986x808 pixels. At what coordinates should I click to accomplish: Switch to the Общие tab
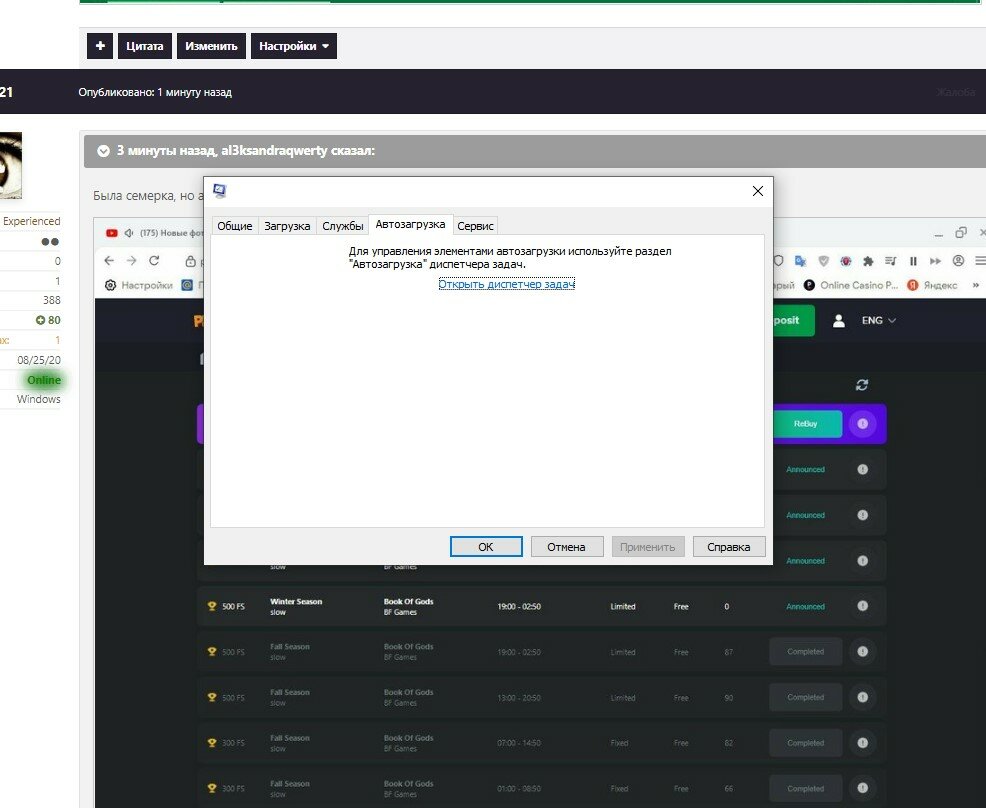click(x=234, y=226)
